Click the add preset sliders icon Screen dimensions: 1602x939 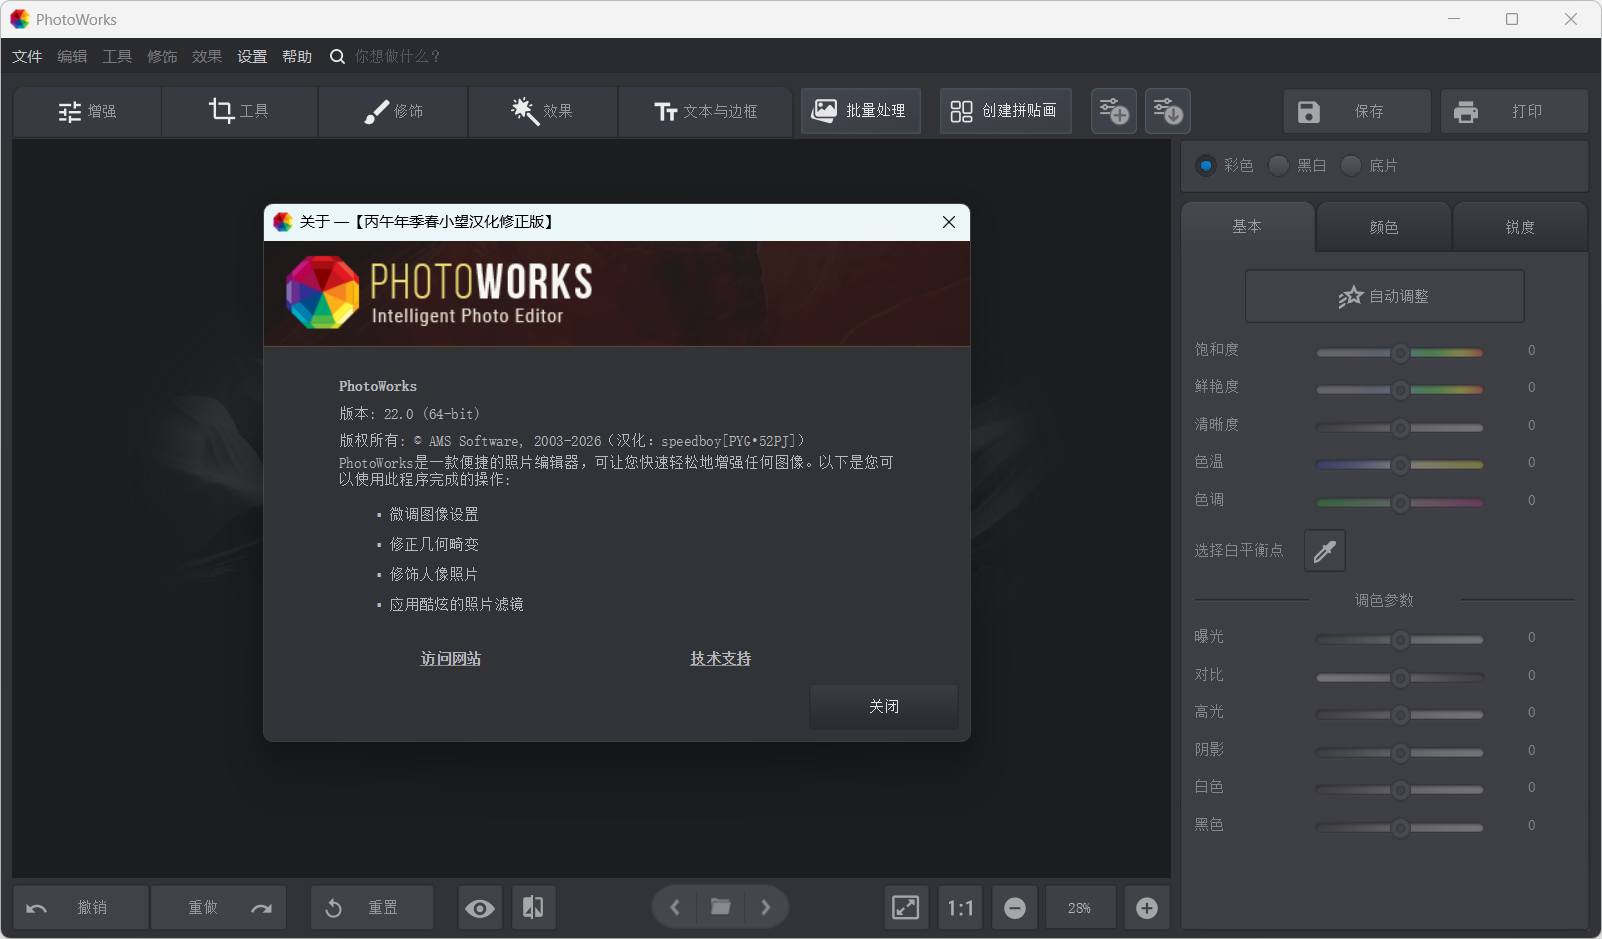tap(1114, 111)
